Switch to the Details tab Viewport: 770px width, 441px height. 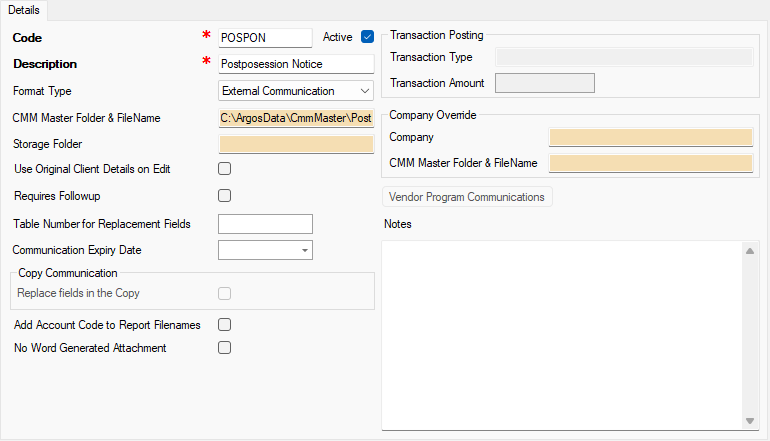coord(24,10)
